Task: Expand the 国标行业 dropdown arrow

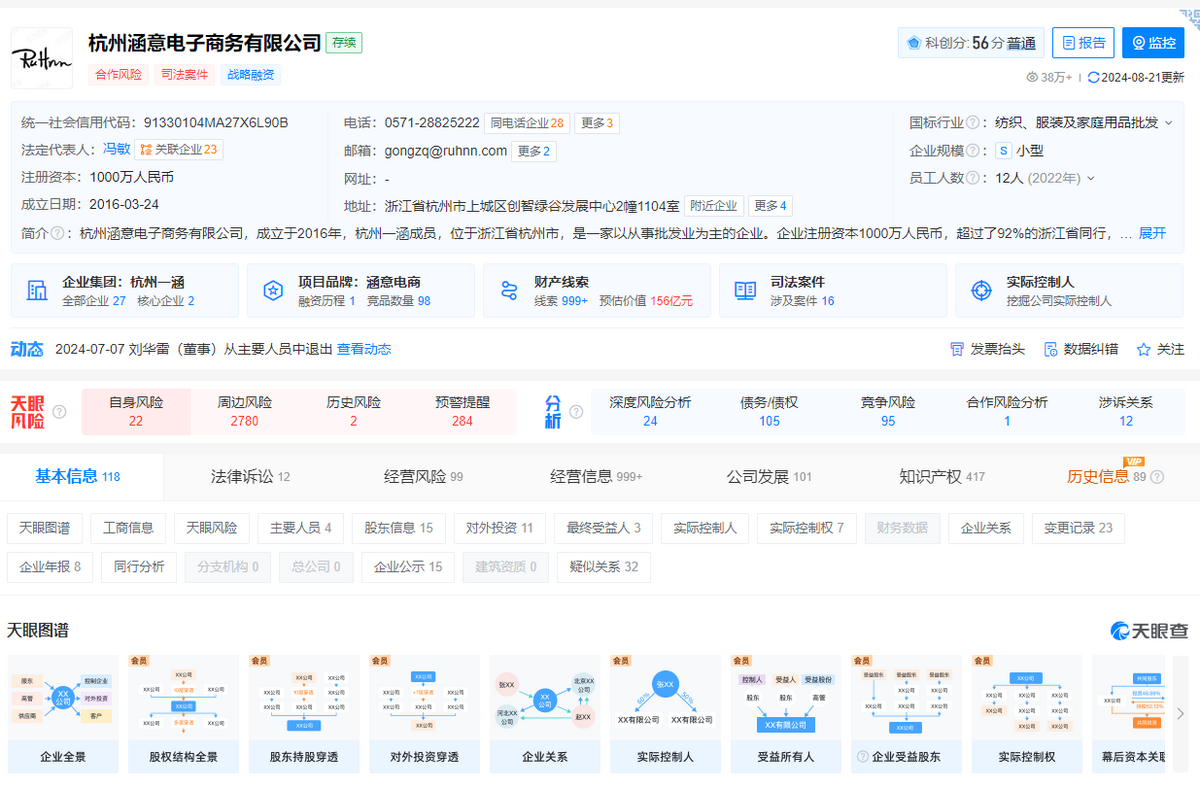Action: pos(1168,123)
